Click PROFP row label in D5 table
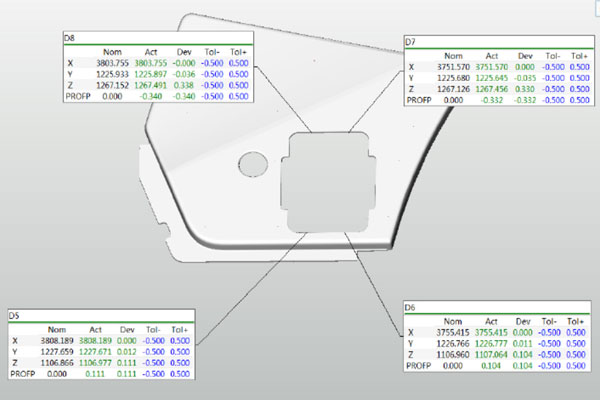 21,373
